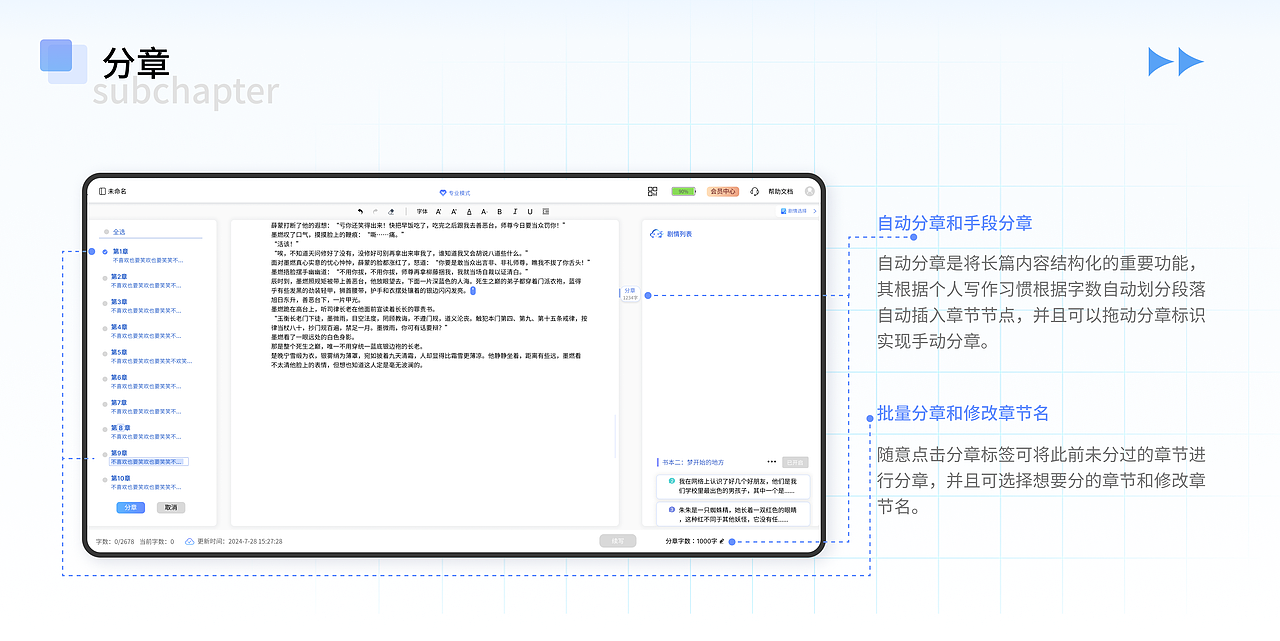Image resolution: width=1280 pixels, height=641 pixels.
Task: Click the 剧情列表 heading text
Action: [x=680, y=234]
